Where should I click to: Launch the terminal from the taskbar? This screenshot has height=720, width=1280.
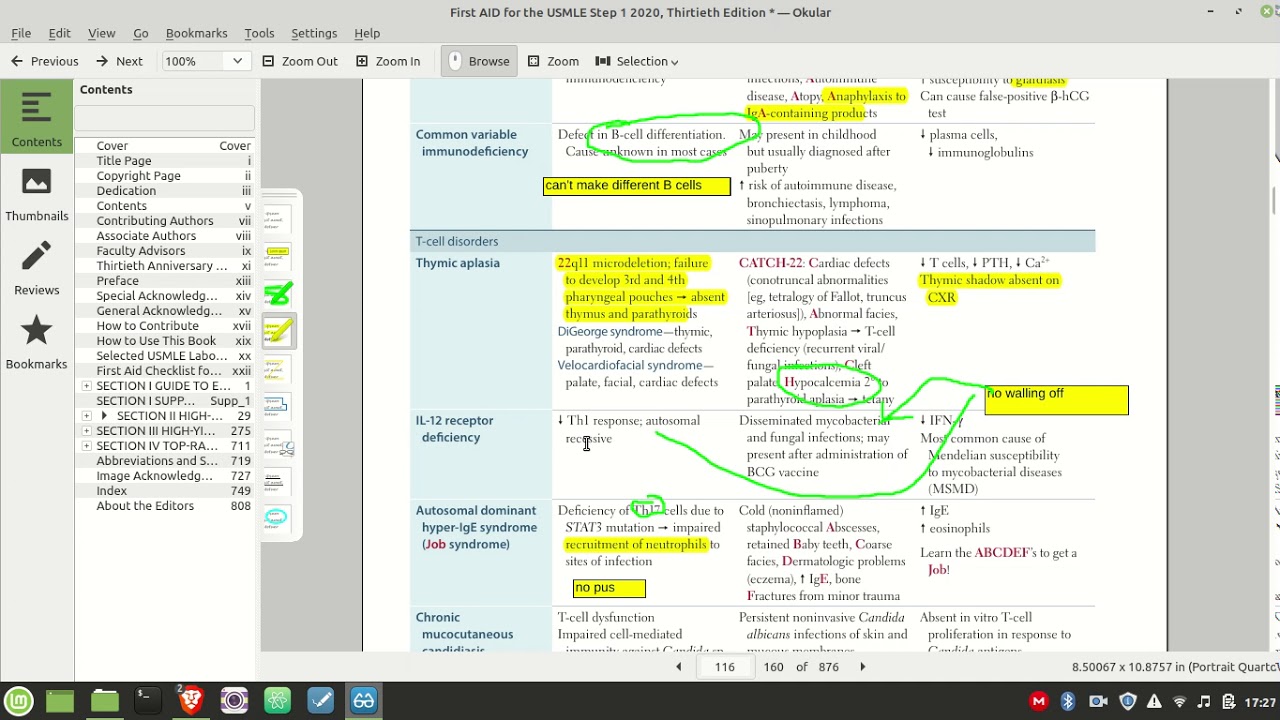[x=147, y=701]
